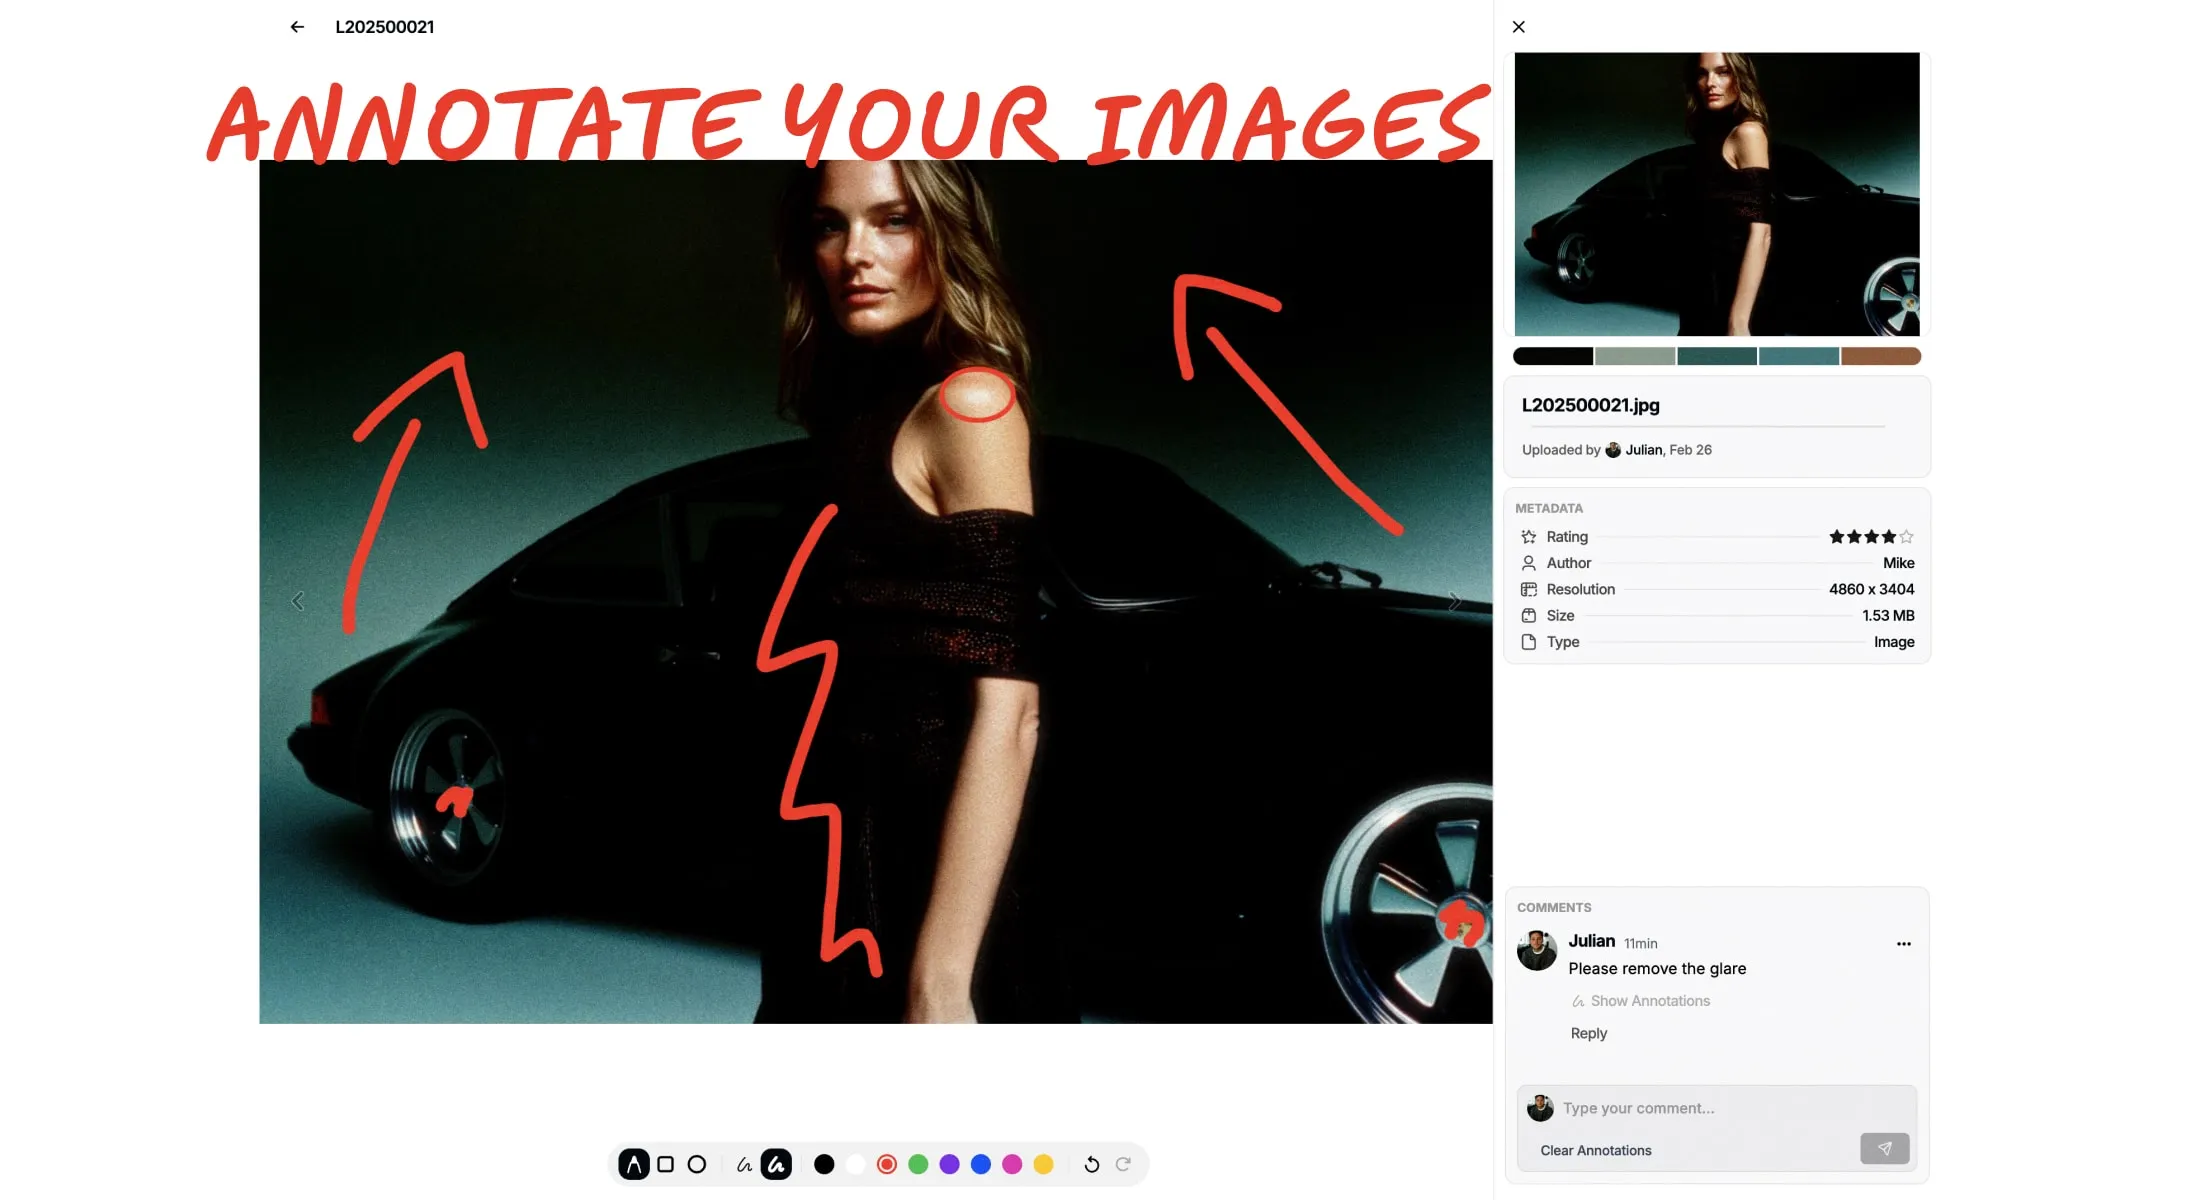Image resolution: width=2200 pixels, height=1200 pixels.
Task: Pick the green annotation color
Action: 918,1164
